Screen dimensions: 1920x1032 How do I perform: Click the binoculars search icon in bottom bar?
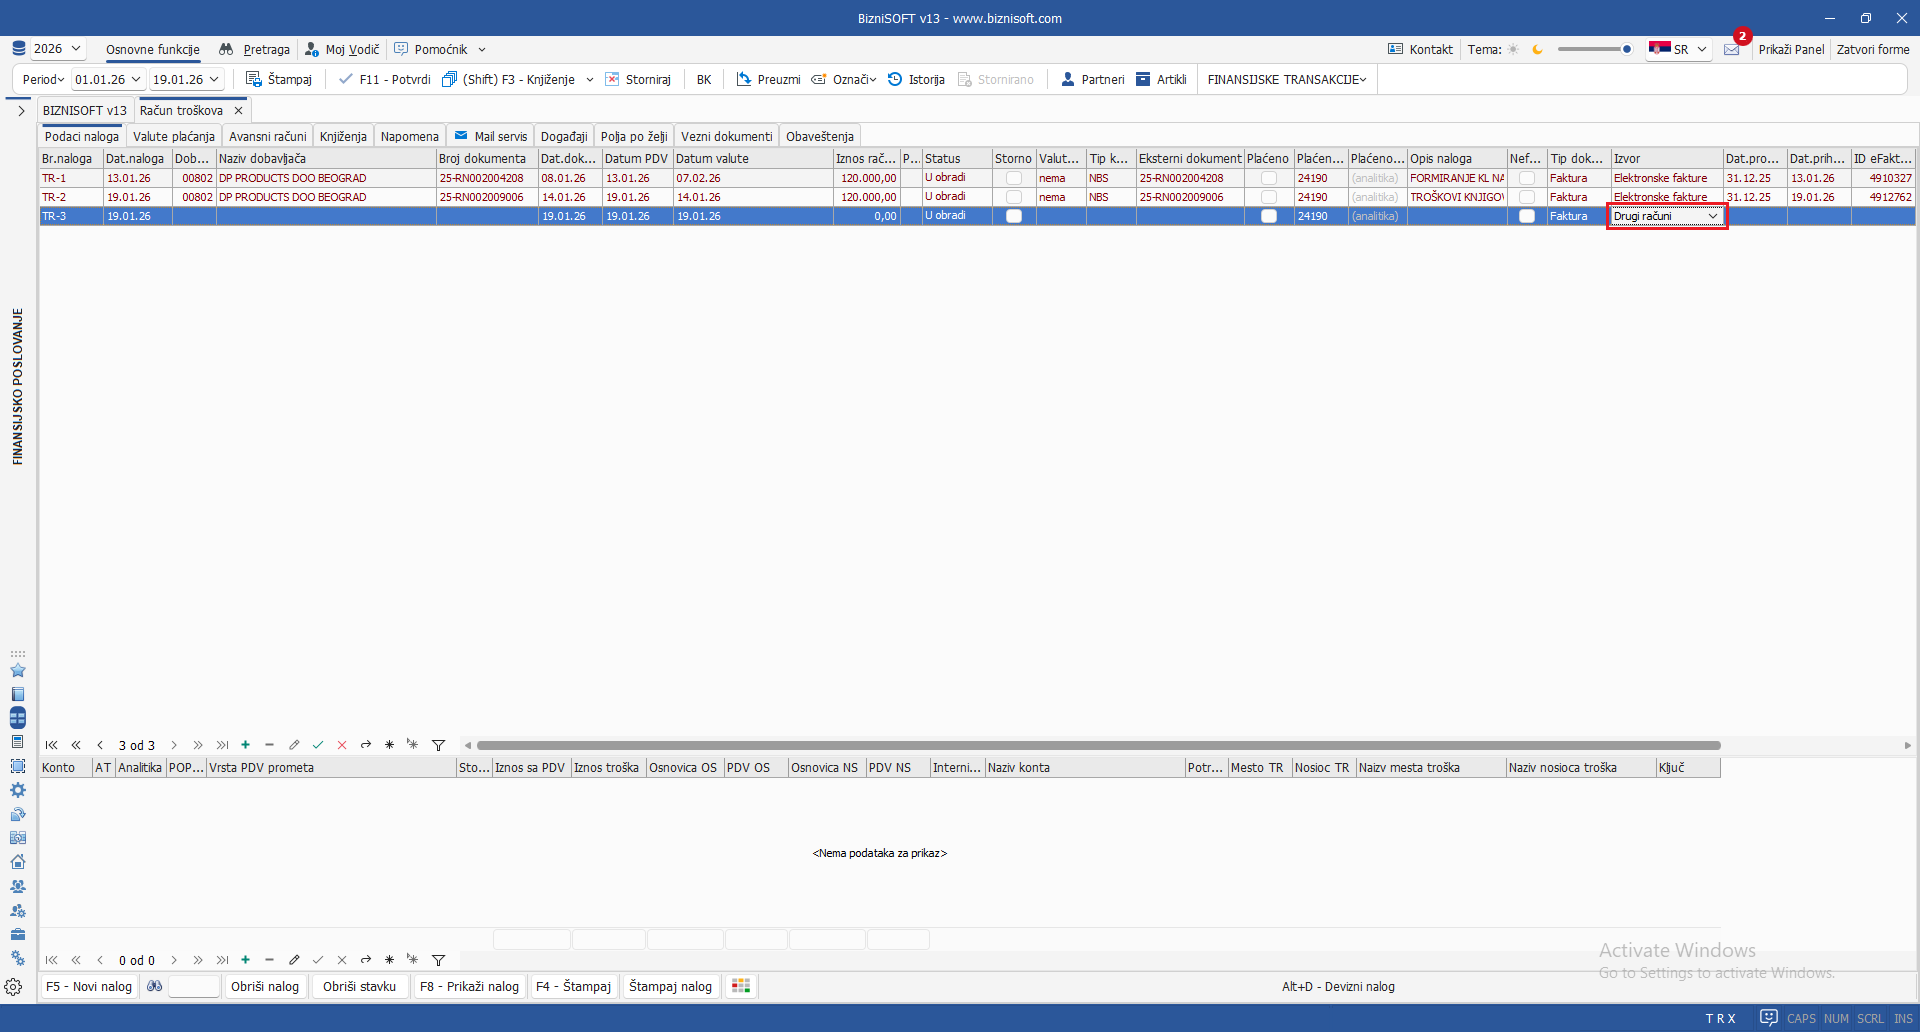(x=155, y=986)
